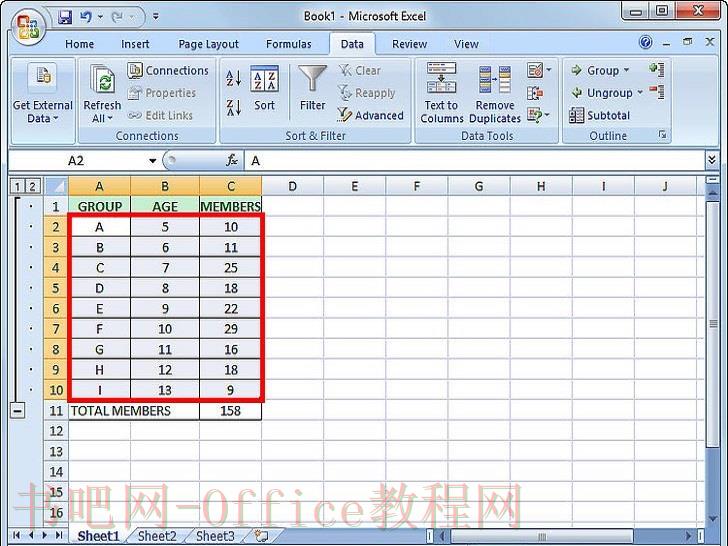Open Excel Help question mark icon
This screenshot has height=546, width=728.
tap(645, 42)
